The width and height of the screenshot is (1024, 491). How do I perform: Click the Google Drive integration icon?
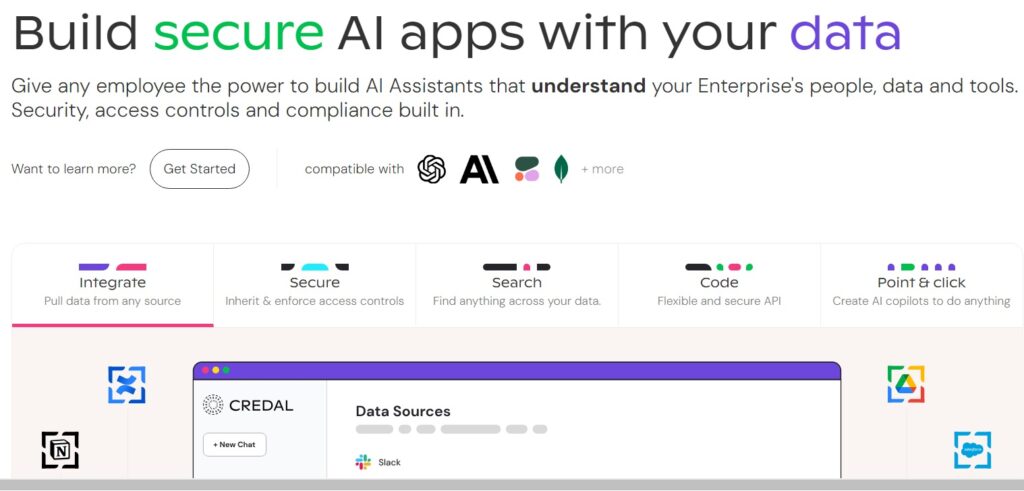coord(906,384)
